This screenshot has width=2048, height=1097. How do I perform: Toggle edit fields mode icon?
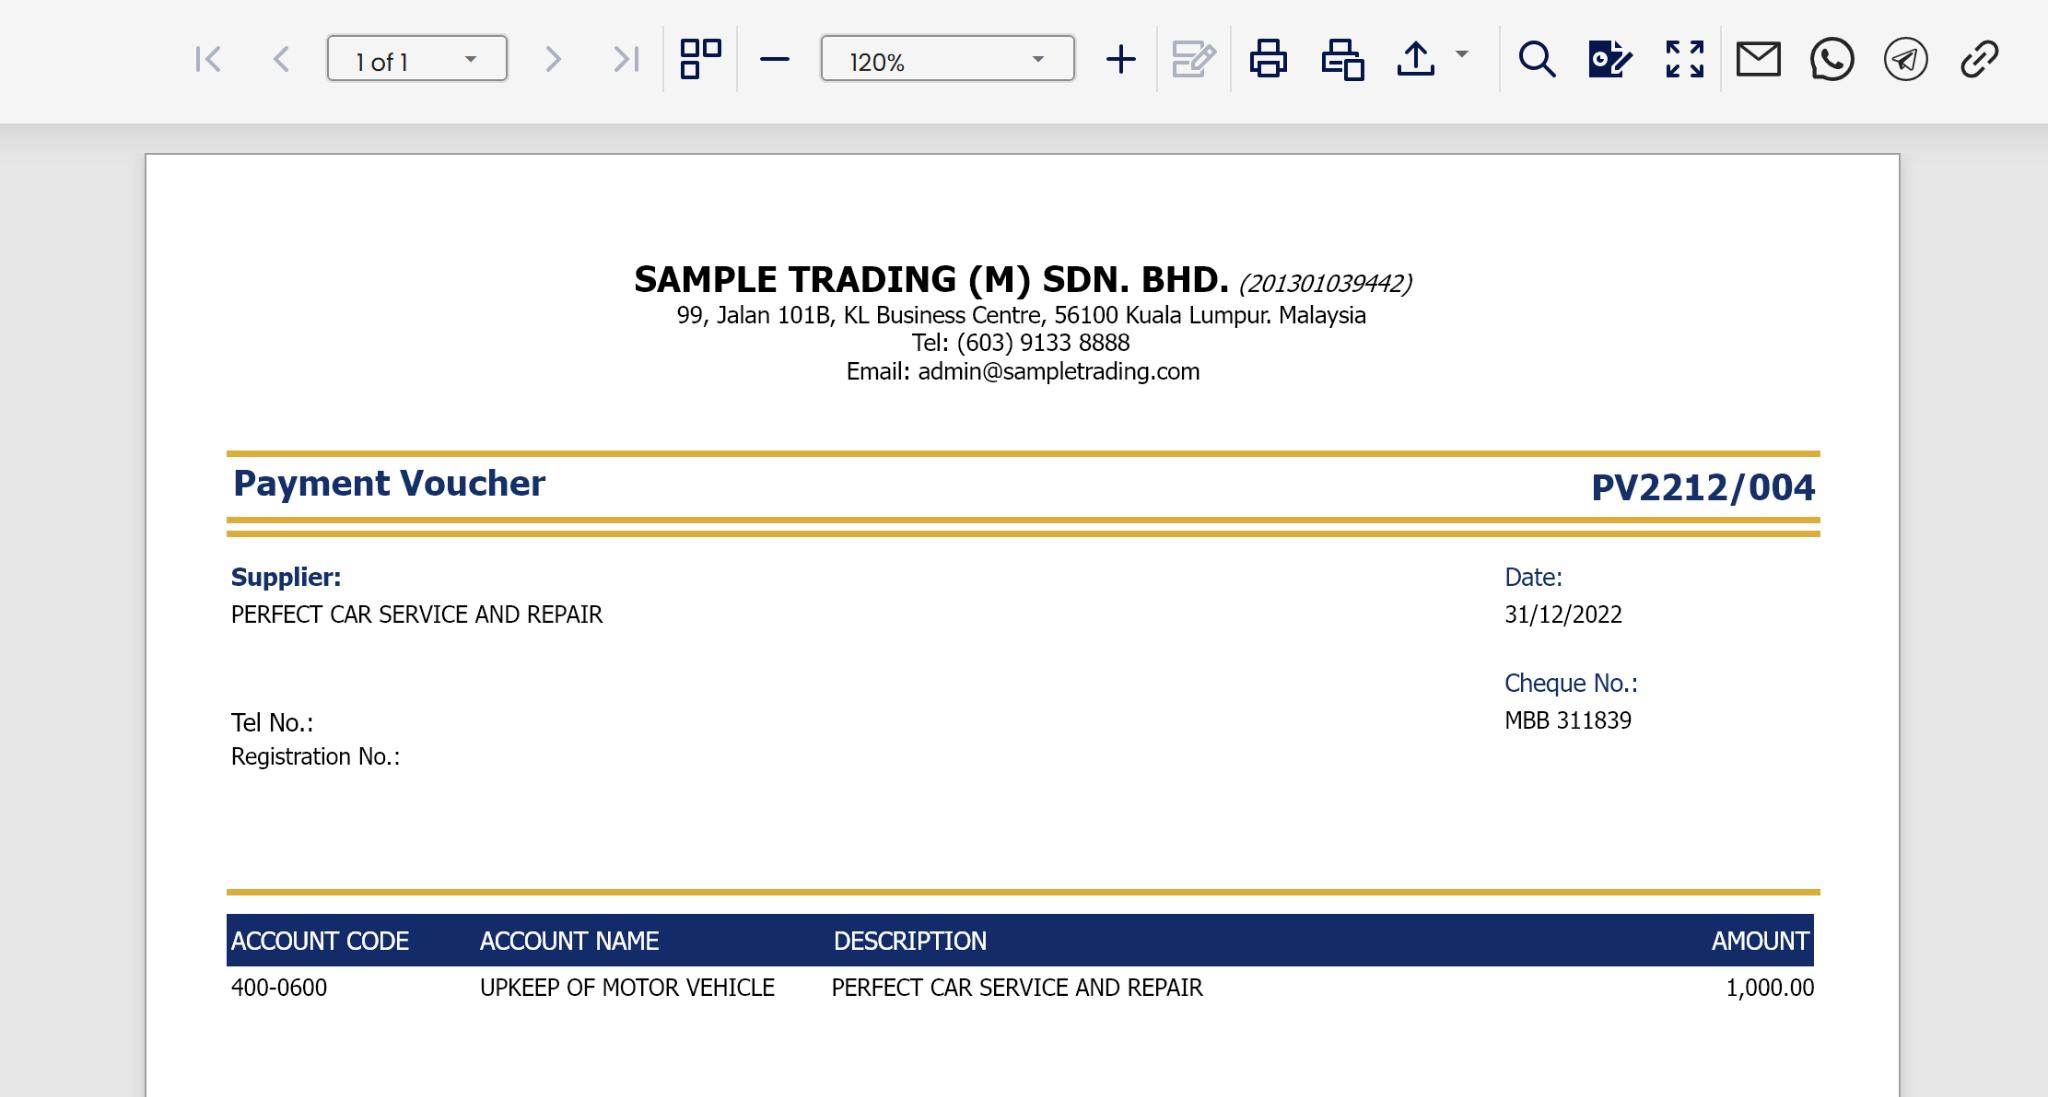[1194, 60]
